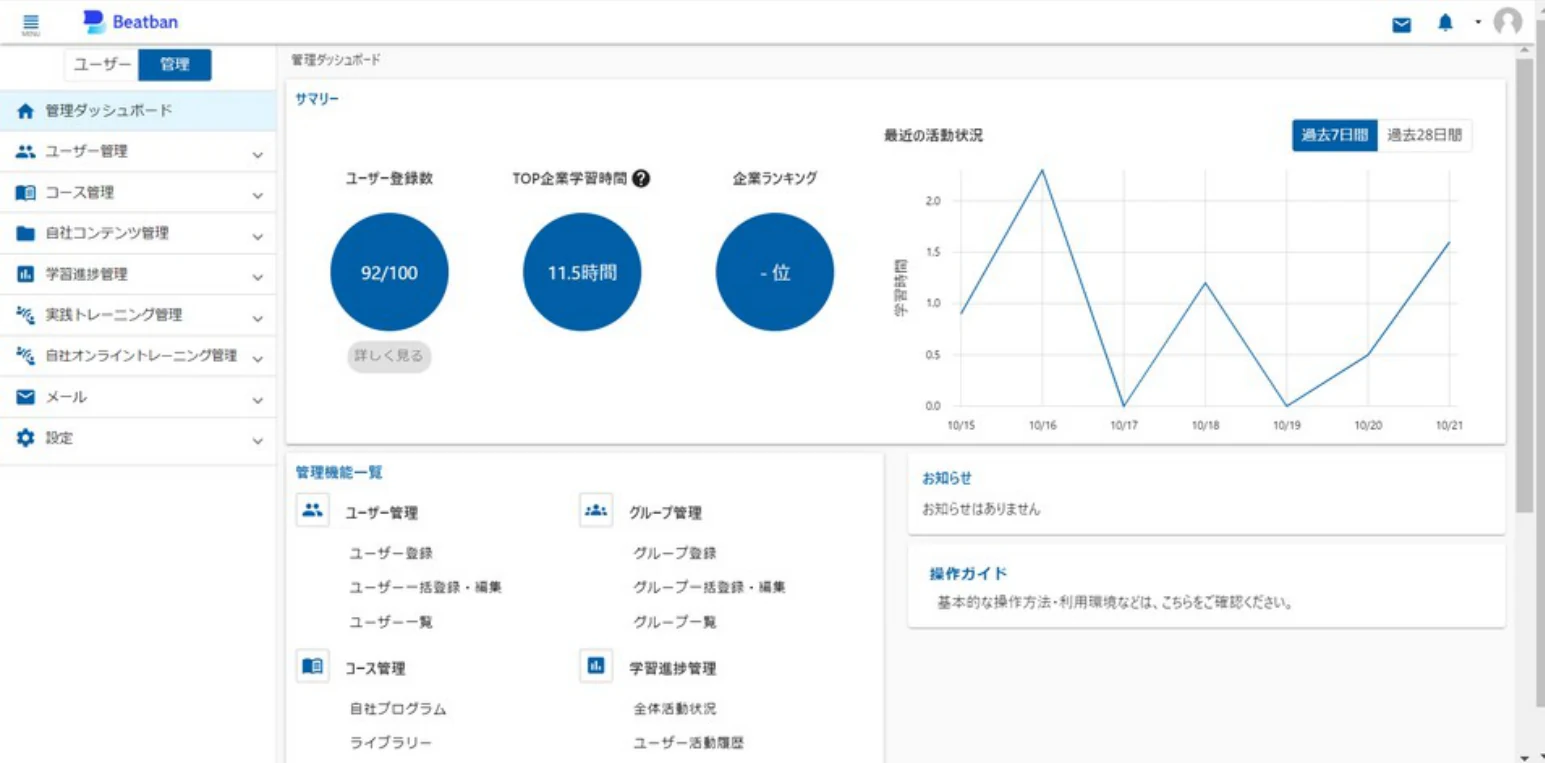Click the home icon beside 管理ダッシュボード
This screenshot has width=1545, height=763.
click(x=26, y=111)
